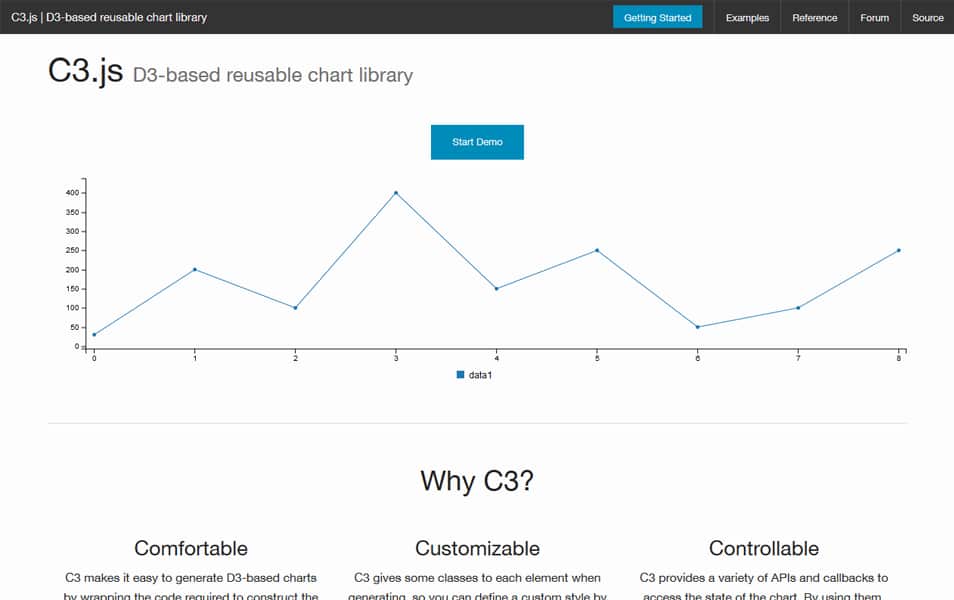
Task: Click the C3.js brand in the navbar
Action: point(113,16)
